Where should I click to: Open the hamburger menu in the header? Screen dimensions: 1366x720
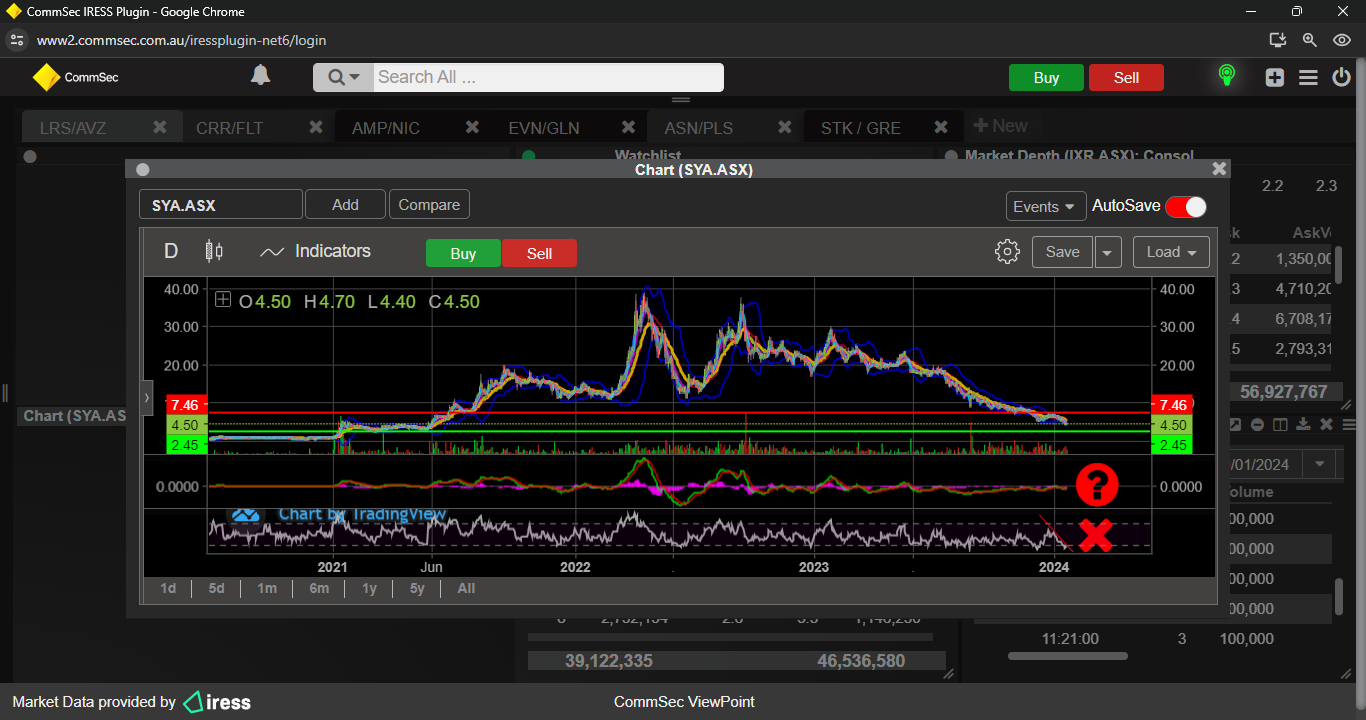click(1308, 77)
